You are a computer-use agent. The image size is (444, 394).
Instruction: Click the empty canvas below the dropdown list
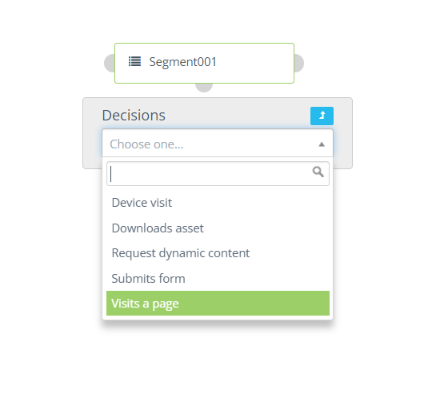point(218,357)
